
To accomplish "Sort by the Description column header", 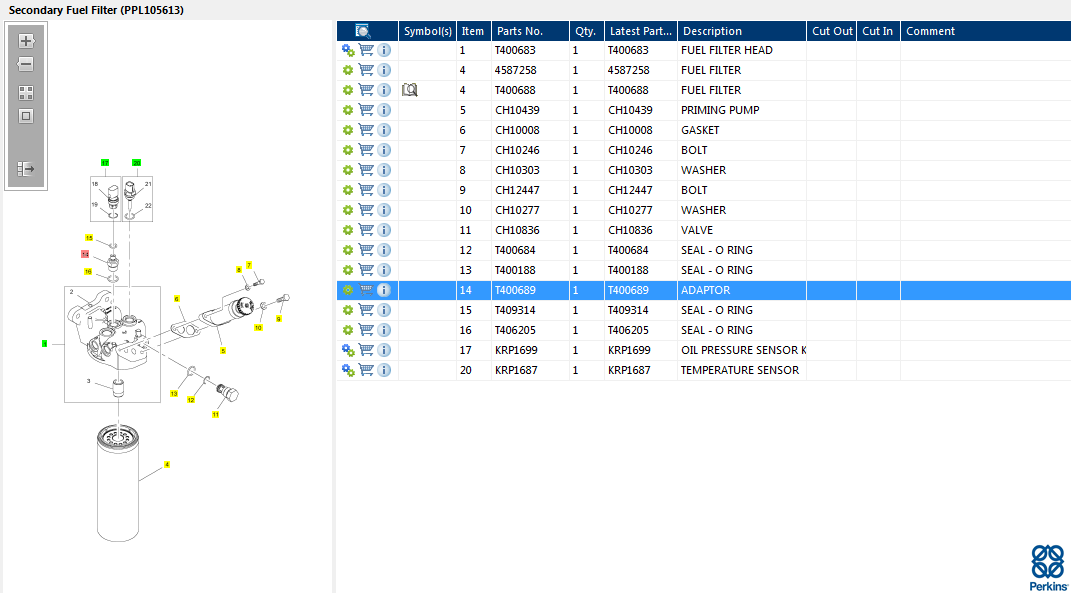I will coord(742,31).
